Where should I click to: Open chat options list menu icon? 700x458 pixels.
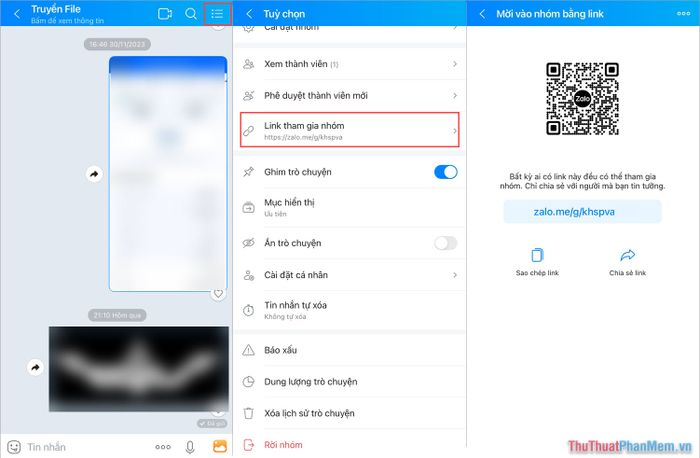tap(217, 14)
